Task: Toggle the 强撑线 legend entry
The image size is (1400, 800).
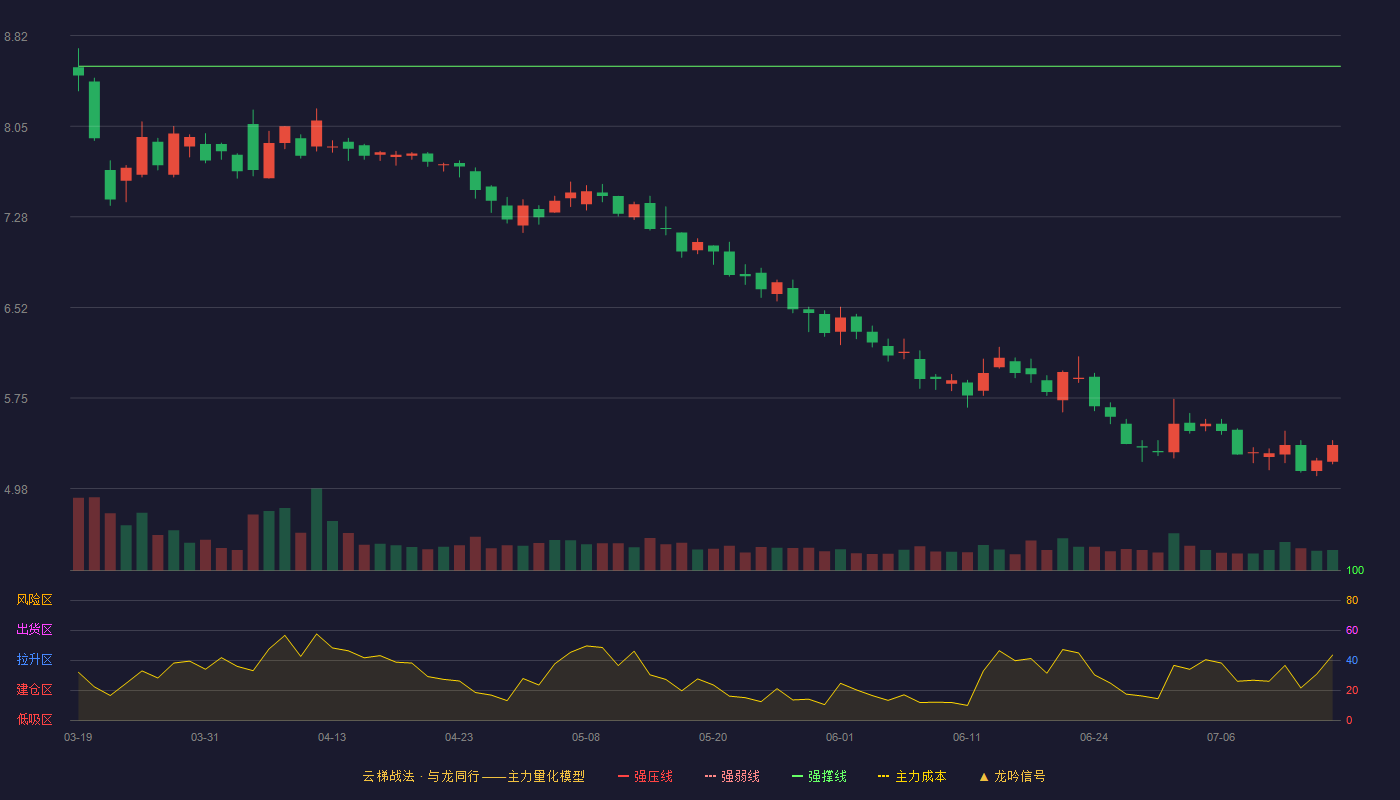Action: pyautogui.click(x=819, y=776)
